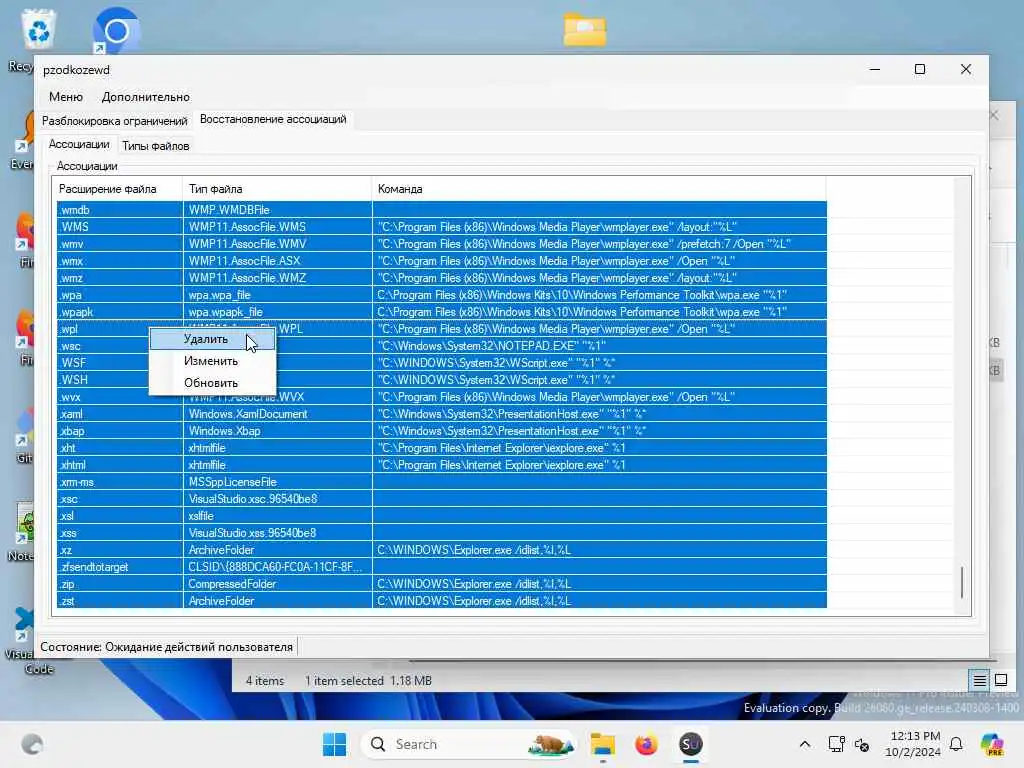1024x768 pixels.
Task: Click the xslfile type cell
Action: coord(277,515)
